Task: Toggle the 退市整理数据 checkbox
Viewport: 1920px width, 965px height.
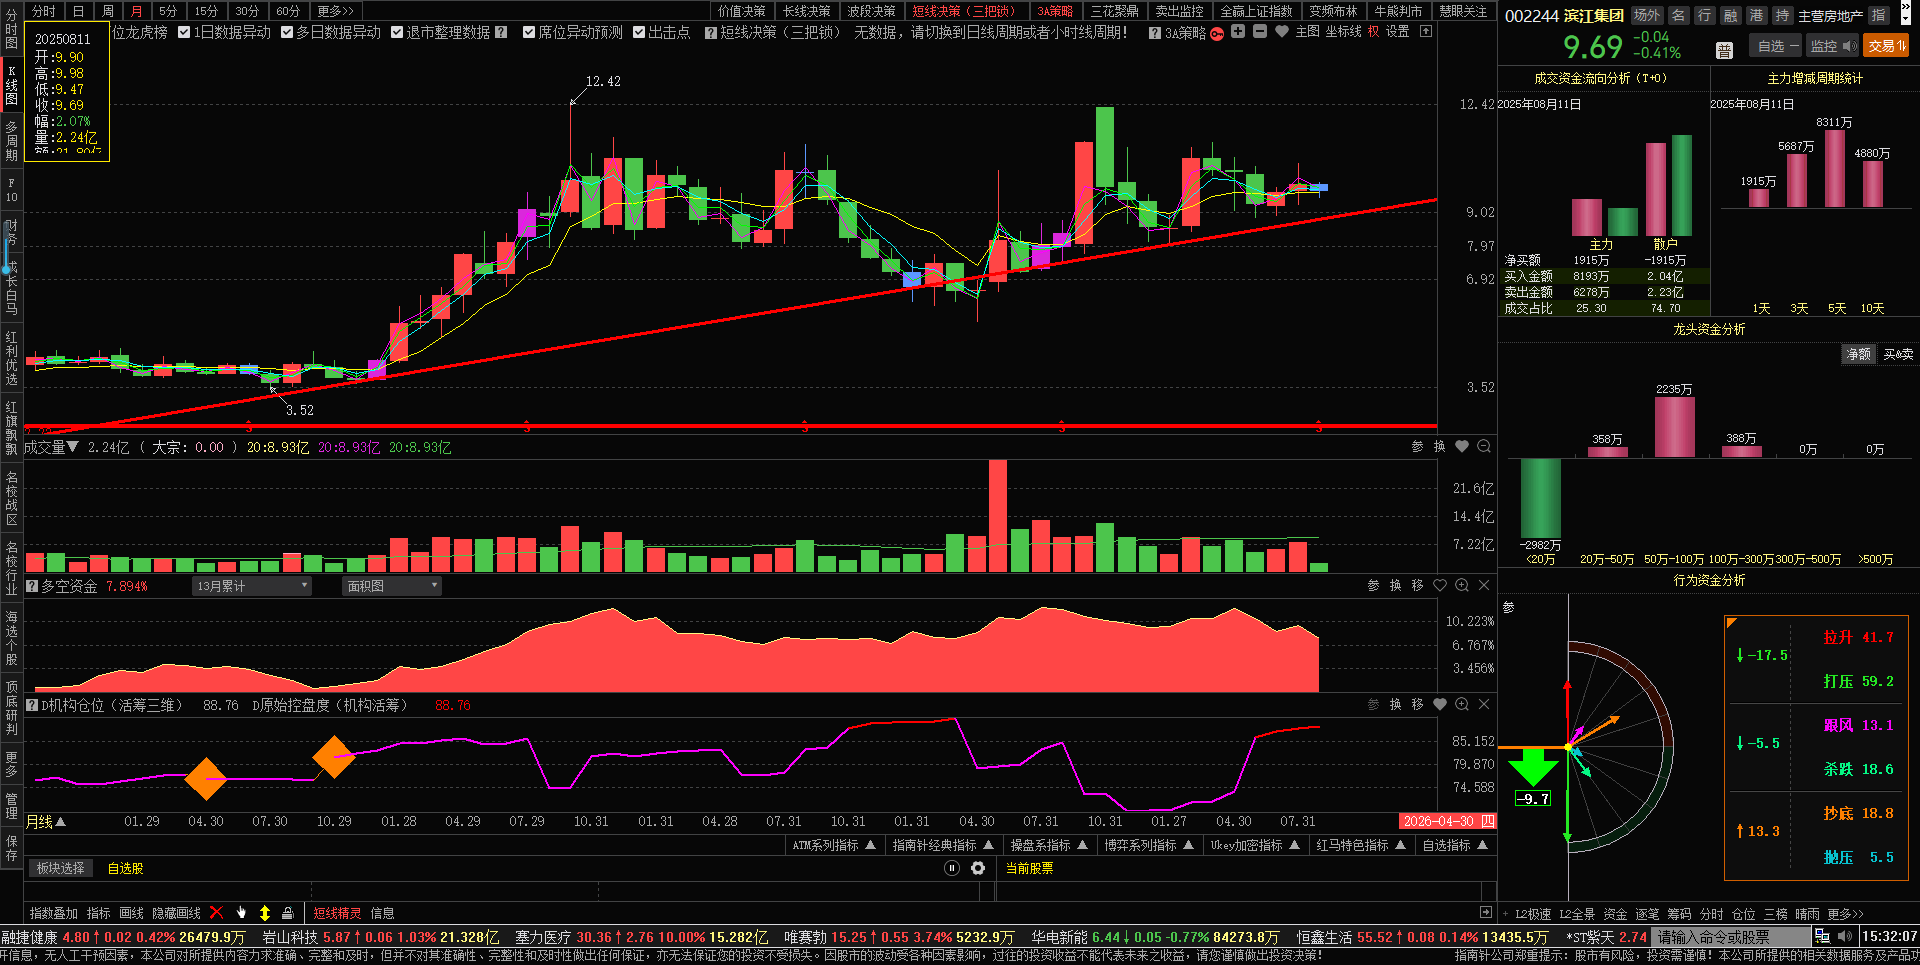Action: 397,32
